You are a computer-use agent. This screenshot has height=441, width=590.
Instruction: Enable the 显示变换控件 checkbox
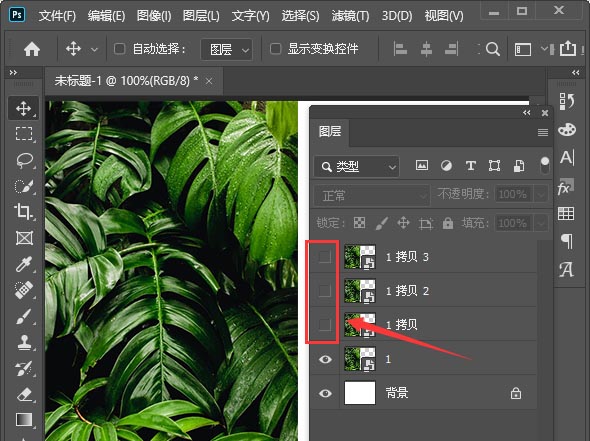(275, 49)
